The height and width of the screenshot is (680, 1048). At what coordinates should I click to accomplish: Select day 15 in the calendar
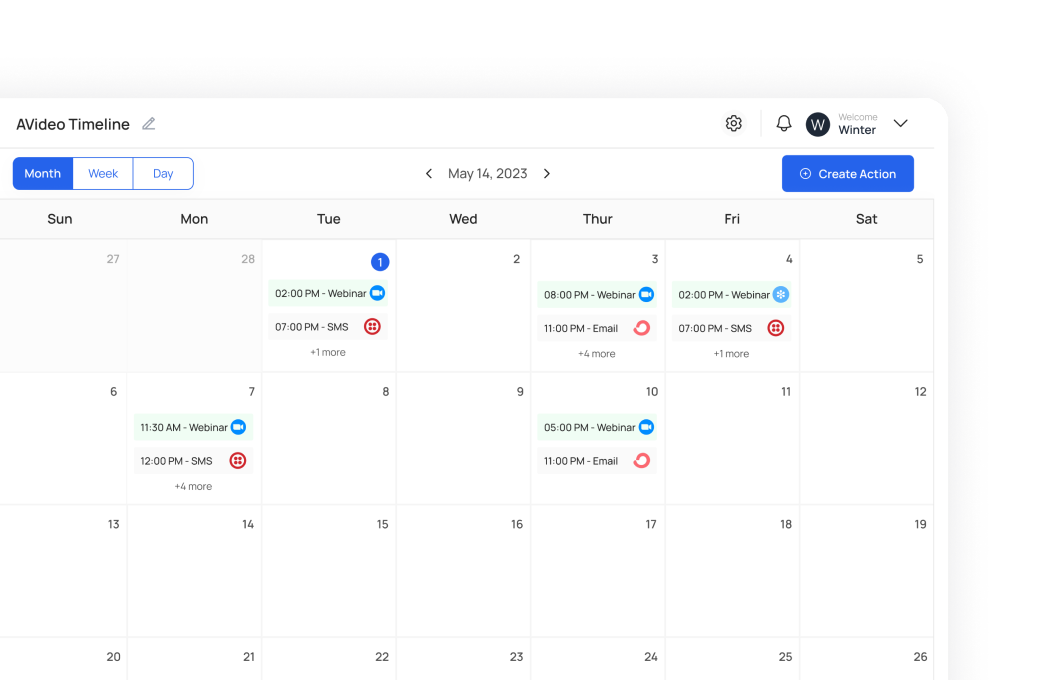coord(382,524)
